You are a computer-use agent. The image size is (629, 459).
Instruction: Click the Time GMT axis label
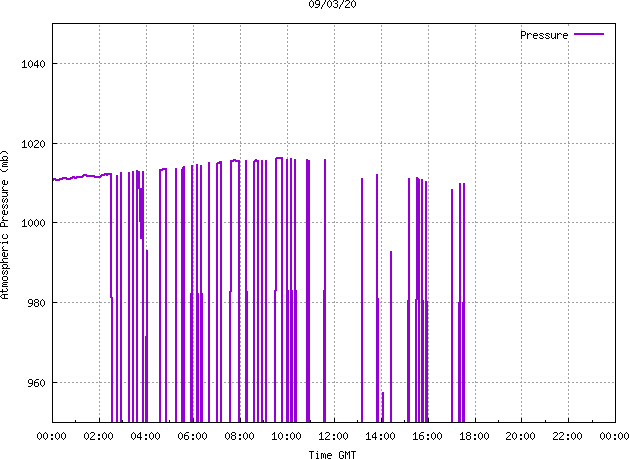(x=333, y=454)
